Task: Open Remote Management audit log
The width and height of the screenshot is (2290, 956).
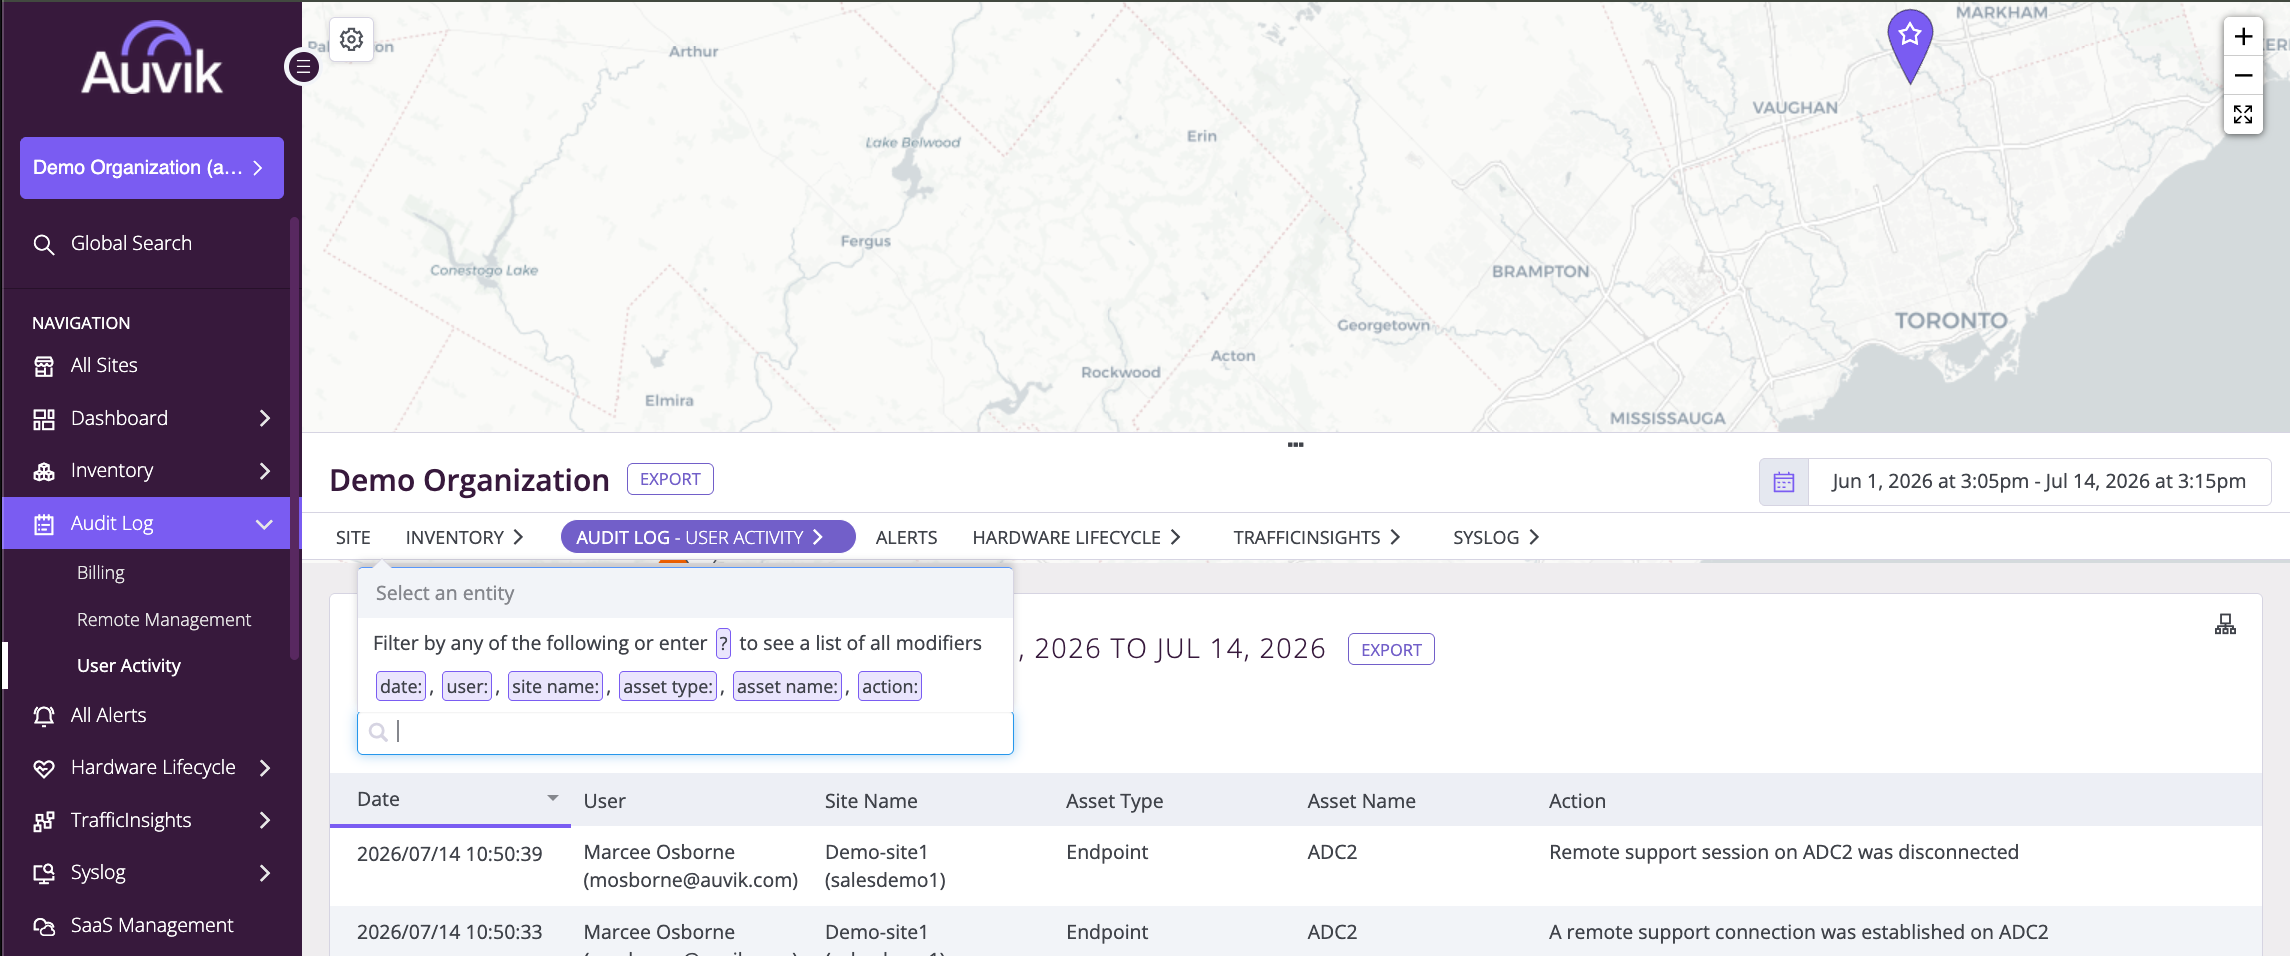Action: tap(164, 620)
